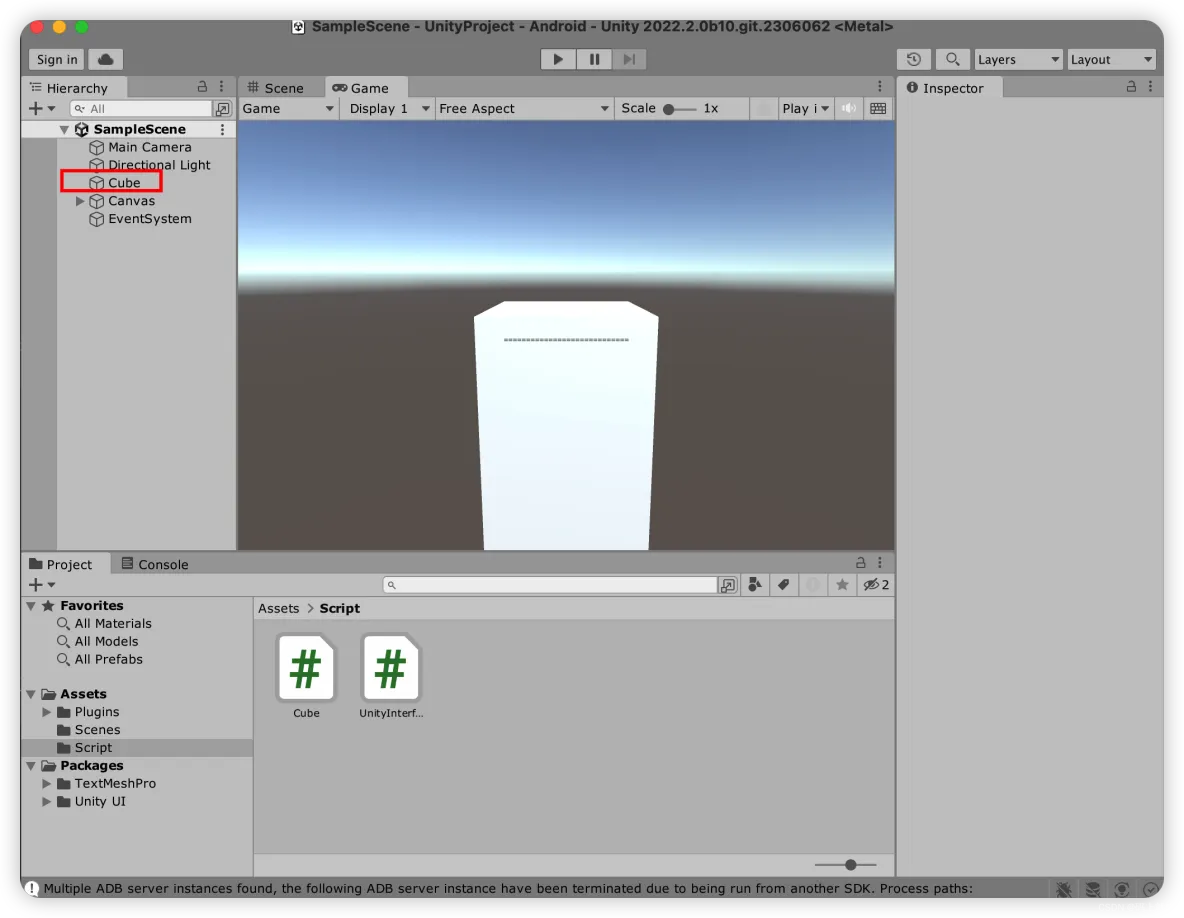Click the Step frame button
Image resolution: width=1184 pixels, height=918 pixels.
click(629, 59)
